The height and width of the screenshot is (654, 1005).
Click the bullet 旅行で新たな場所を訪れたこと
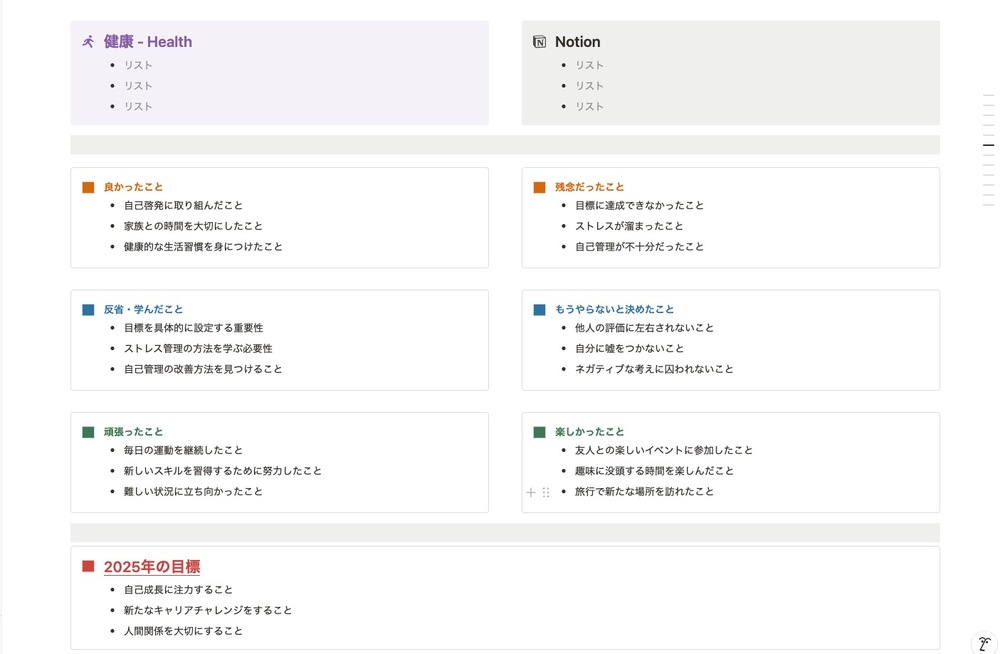(644, 492)
